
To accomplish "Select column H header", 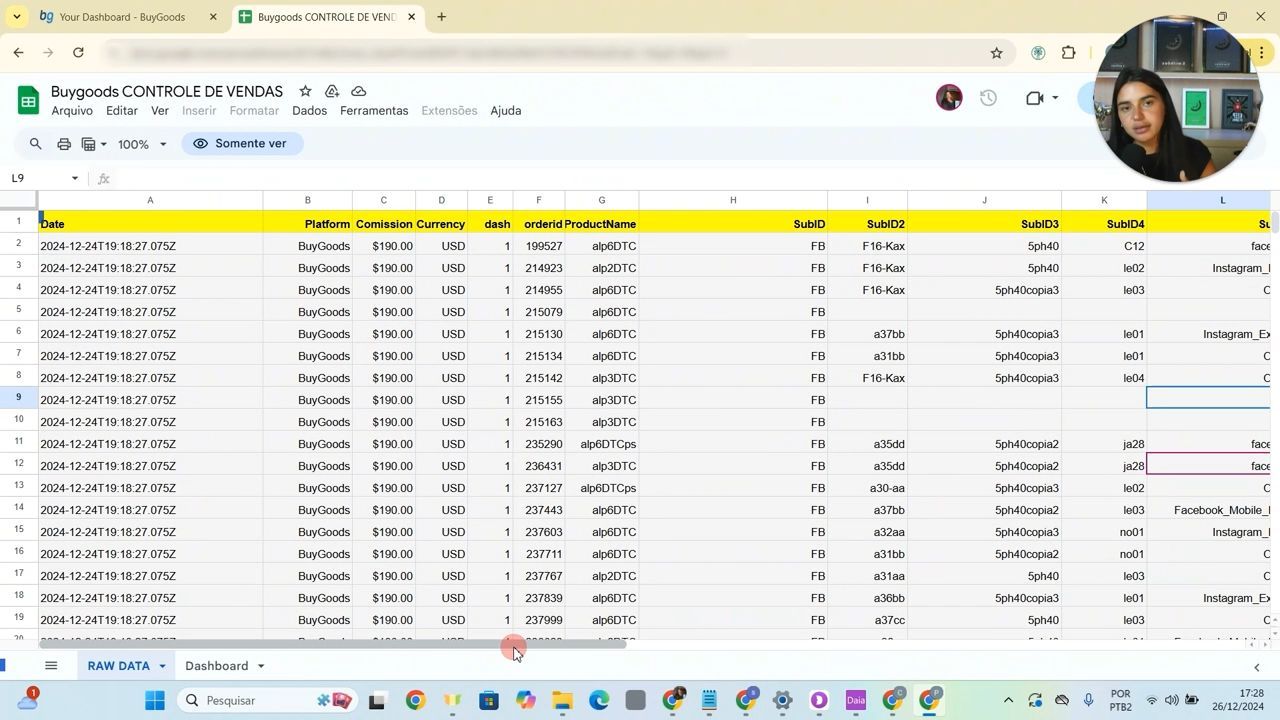I will 733,200.
